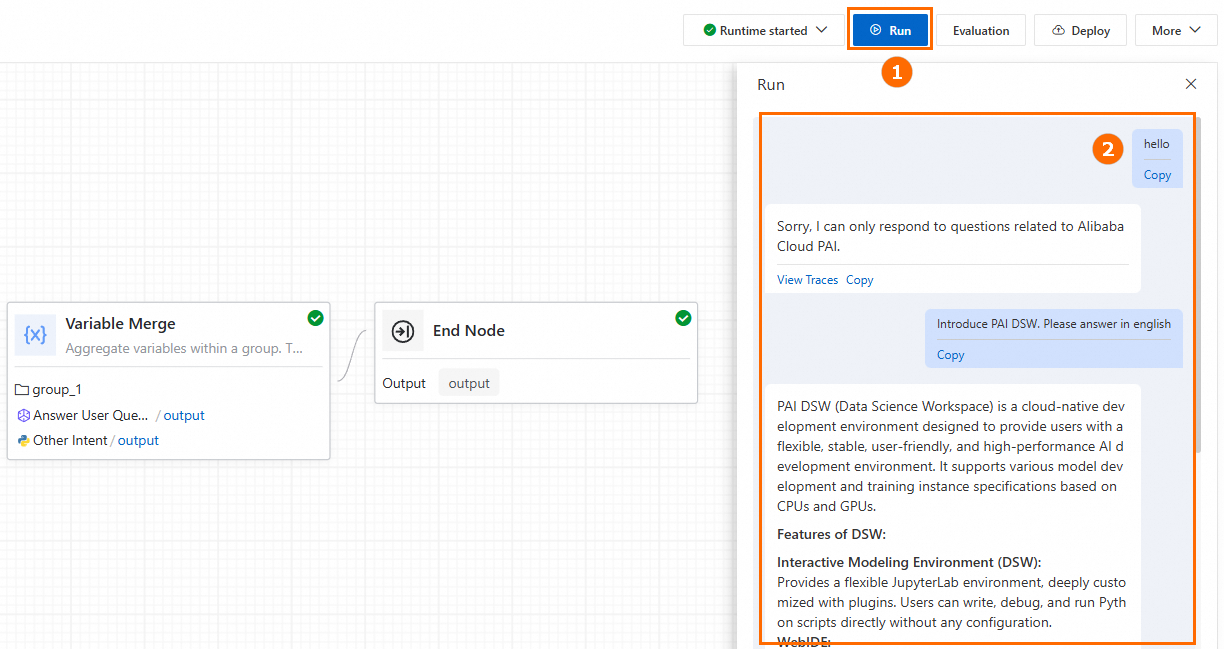1224x649 pixels.
Task: Click the play icon inside Run button
Action: pos(876,30)
